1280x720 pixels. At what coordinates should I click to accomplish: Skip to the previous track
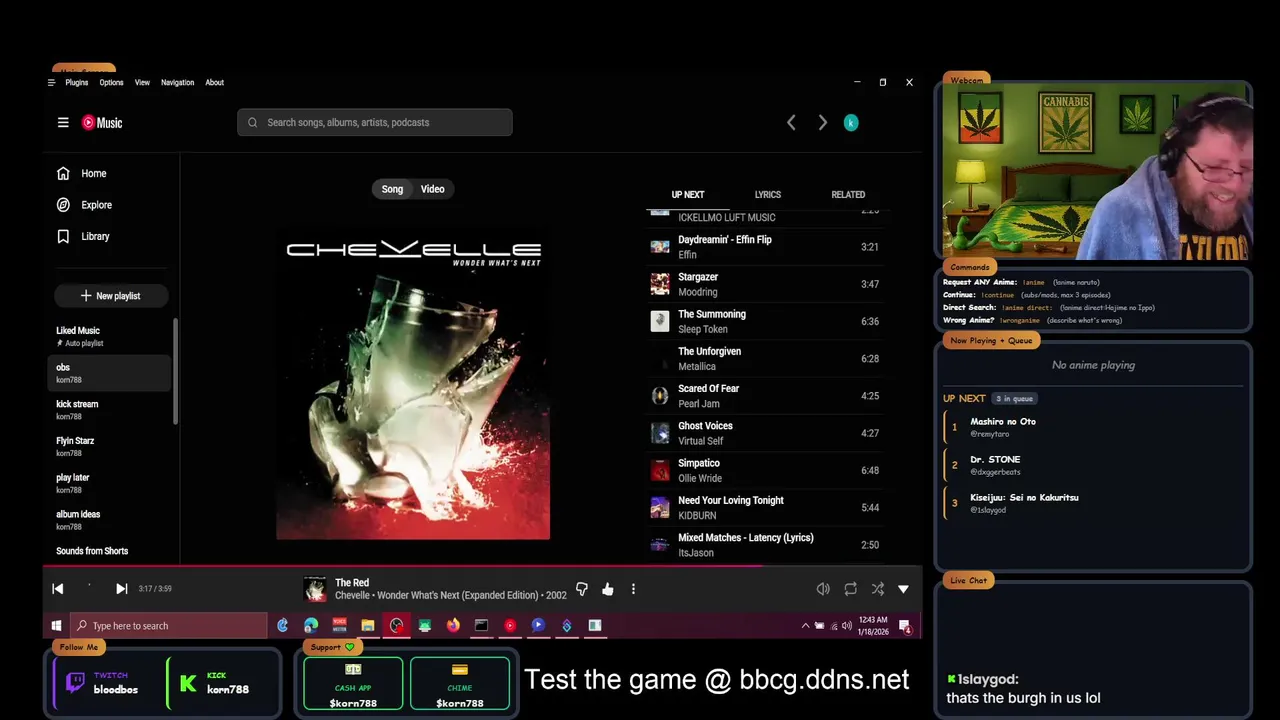tap(58, 589)
